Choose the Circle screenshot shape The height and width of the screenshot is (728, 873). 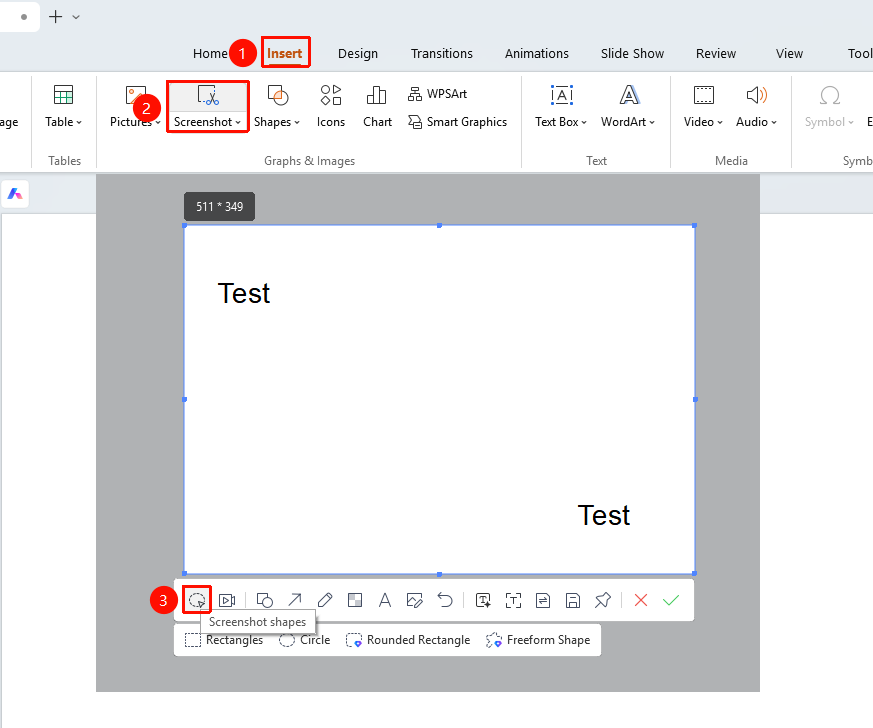coord(305,640)
